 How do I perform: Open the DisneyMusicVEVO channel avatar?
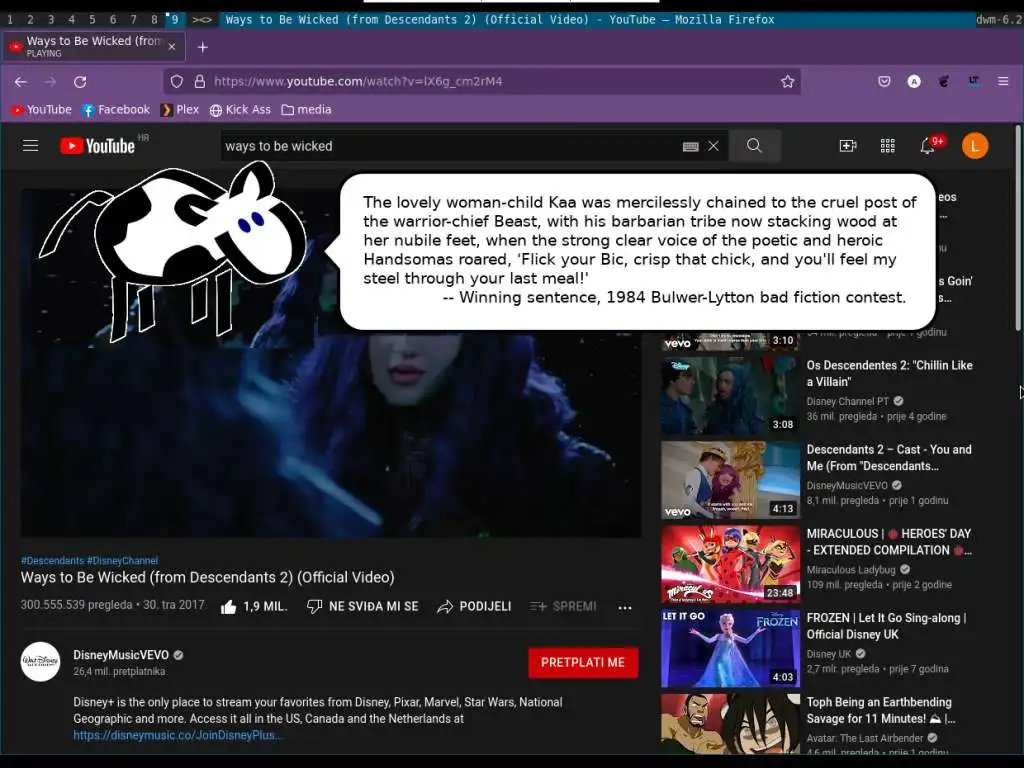[x=40, y=662]
